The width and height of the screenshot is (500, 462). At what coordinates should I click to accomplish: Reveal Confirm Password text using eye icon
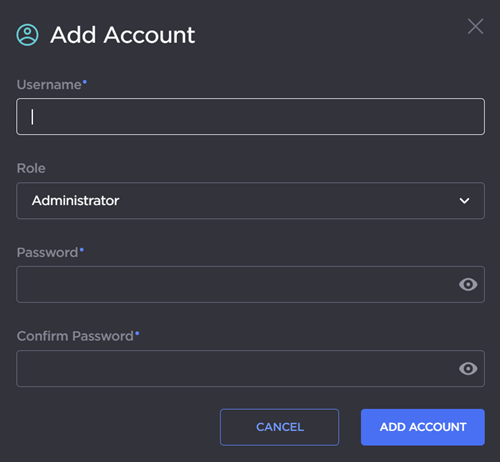[x=468, y=368]
